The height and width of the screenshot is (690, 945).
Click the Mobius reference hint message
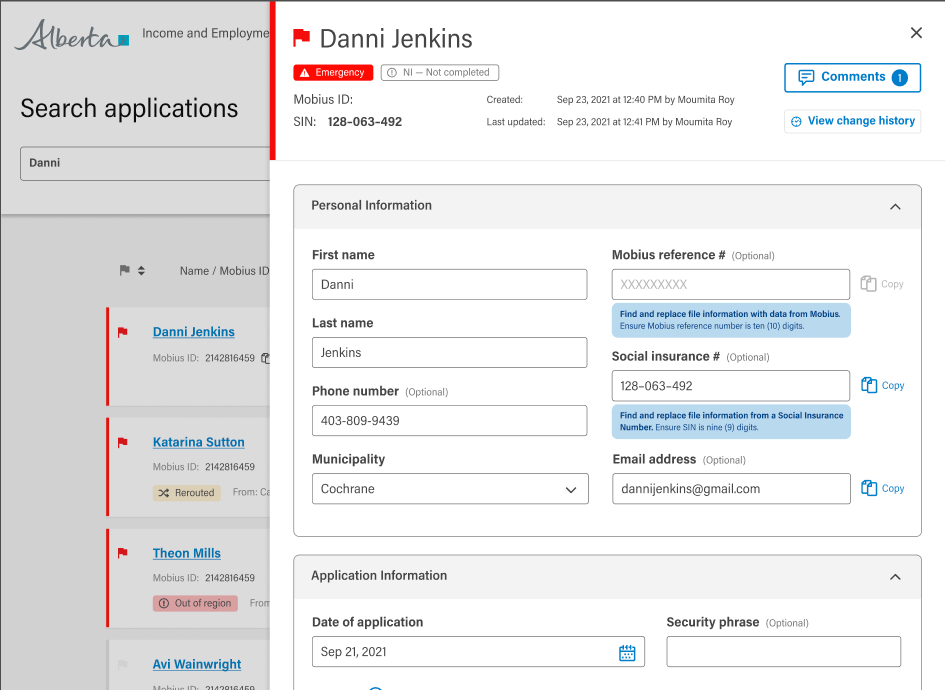(x=731, y=320)
